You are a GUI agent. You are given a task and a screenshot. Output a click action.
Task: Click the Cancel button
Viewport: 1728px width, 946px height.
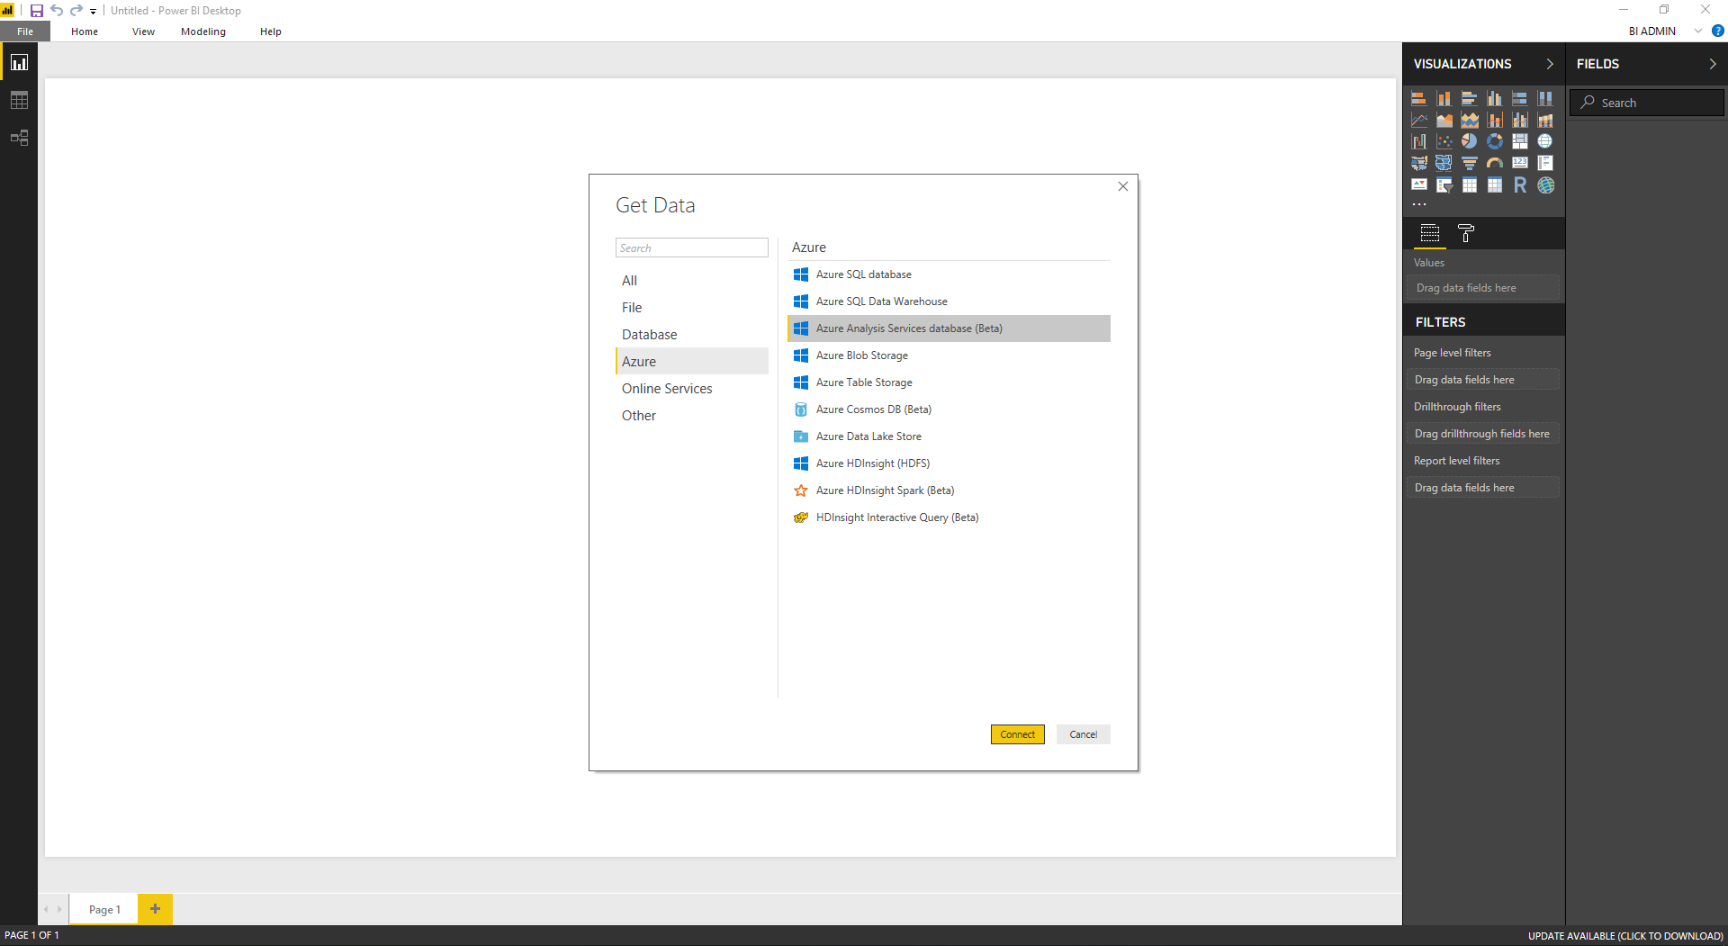1083,734
